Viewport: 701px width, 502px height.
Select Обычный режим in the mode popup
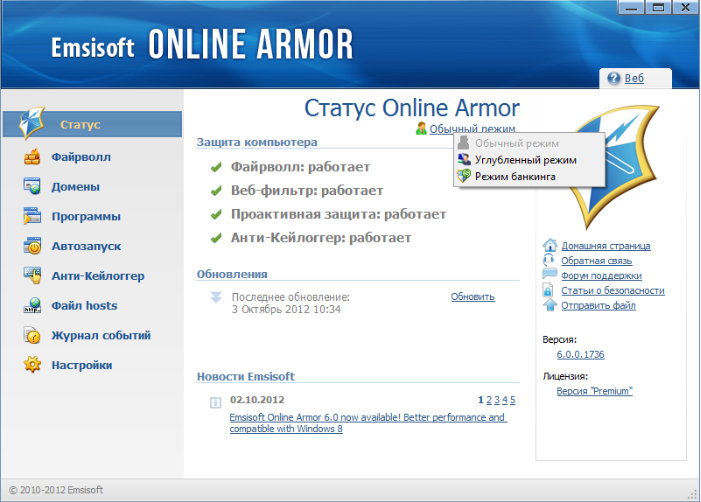pyautogui.click(x=529, y=143)
